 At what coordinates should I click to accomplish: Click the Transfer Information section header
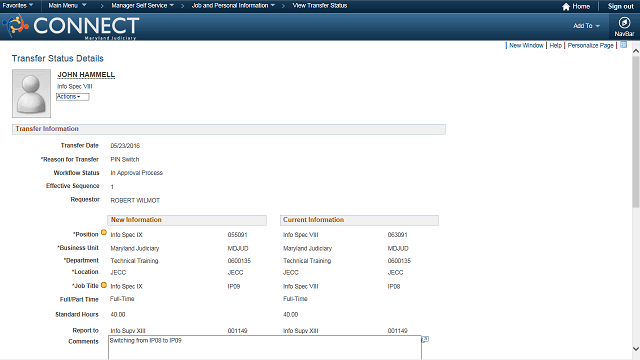229,129
